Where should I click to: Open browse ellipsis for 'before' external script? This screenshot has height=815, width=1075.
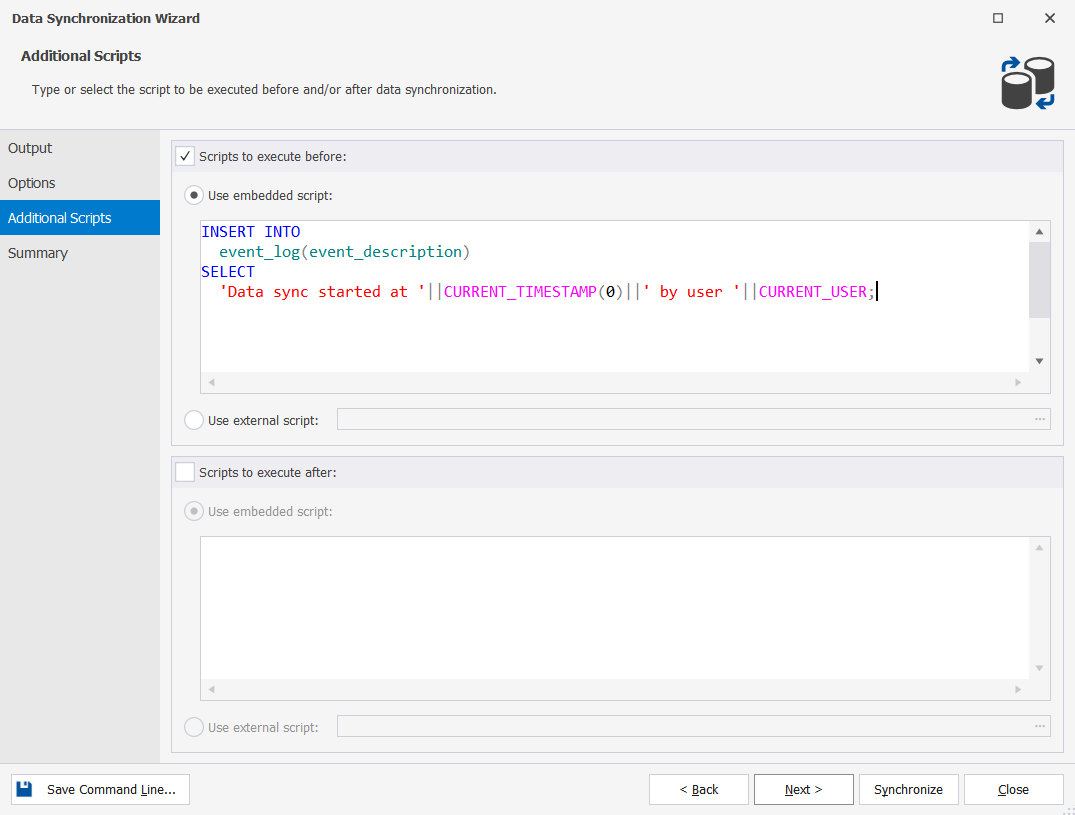click(1040, 419)
